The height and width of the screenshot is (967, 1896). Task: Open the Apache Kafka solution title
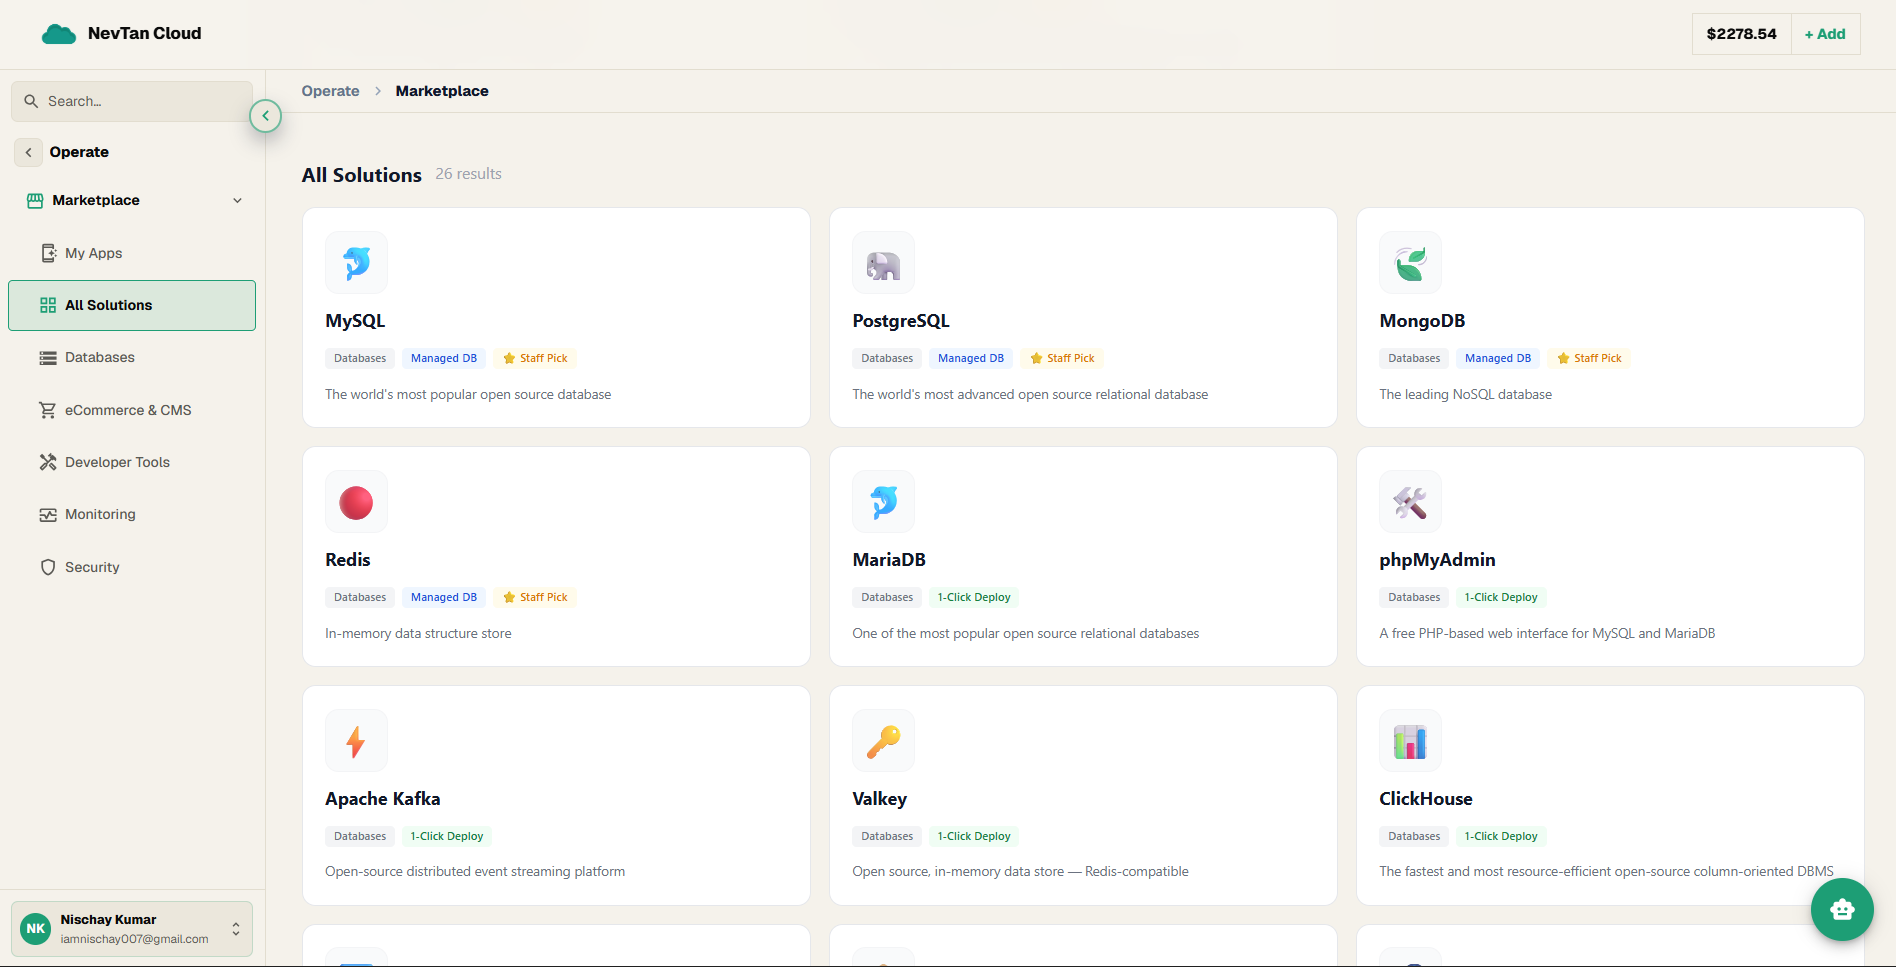click(x=383, y=799)
